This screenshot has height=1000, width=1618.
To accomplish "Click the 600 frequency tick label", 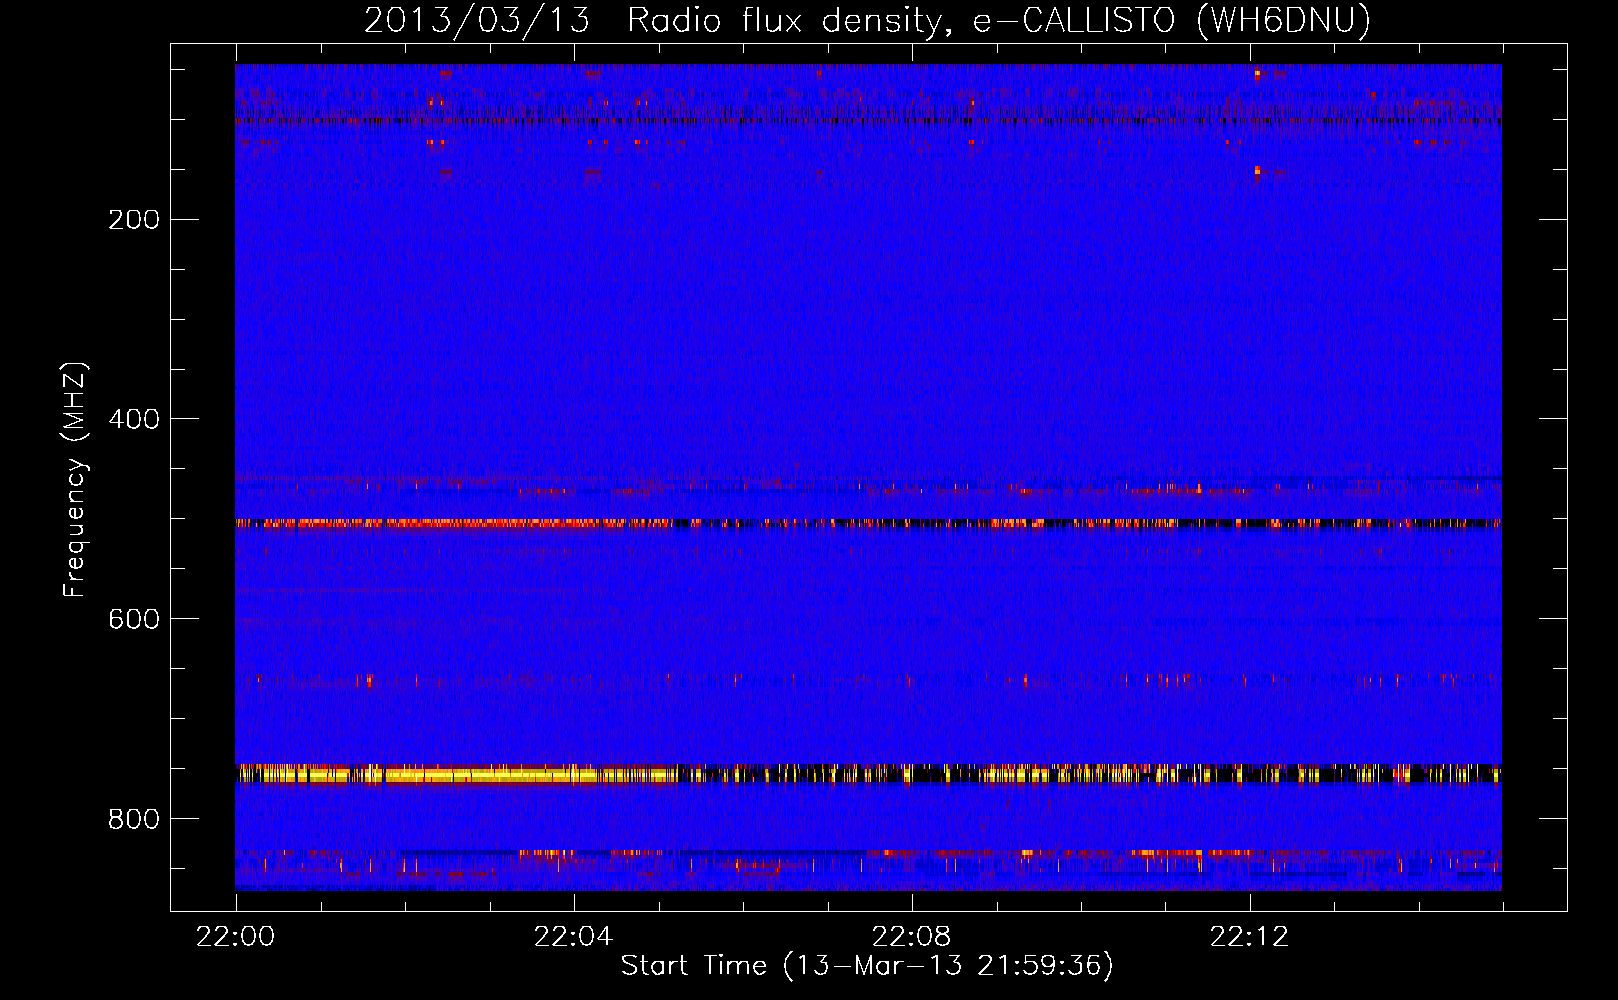I will coord(134,620).
